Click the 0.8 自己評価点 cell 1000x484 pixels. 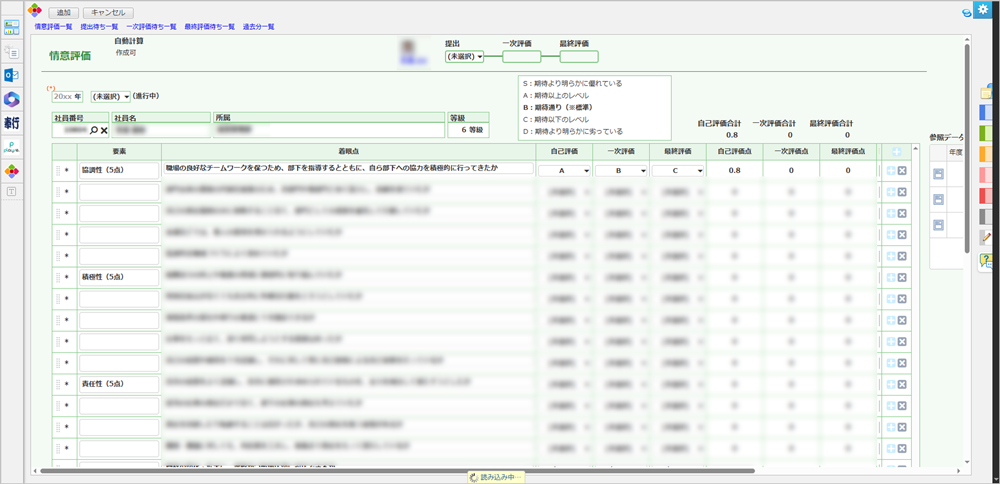pyautogui.click(x=735, y=171)
